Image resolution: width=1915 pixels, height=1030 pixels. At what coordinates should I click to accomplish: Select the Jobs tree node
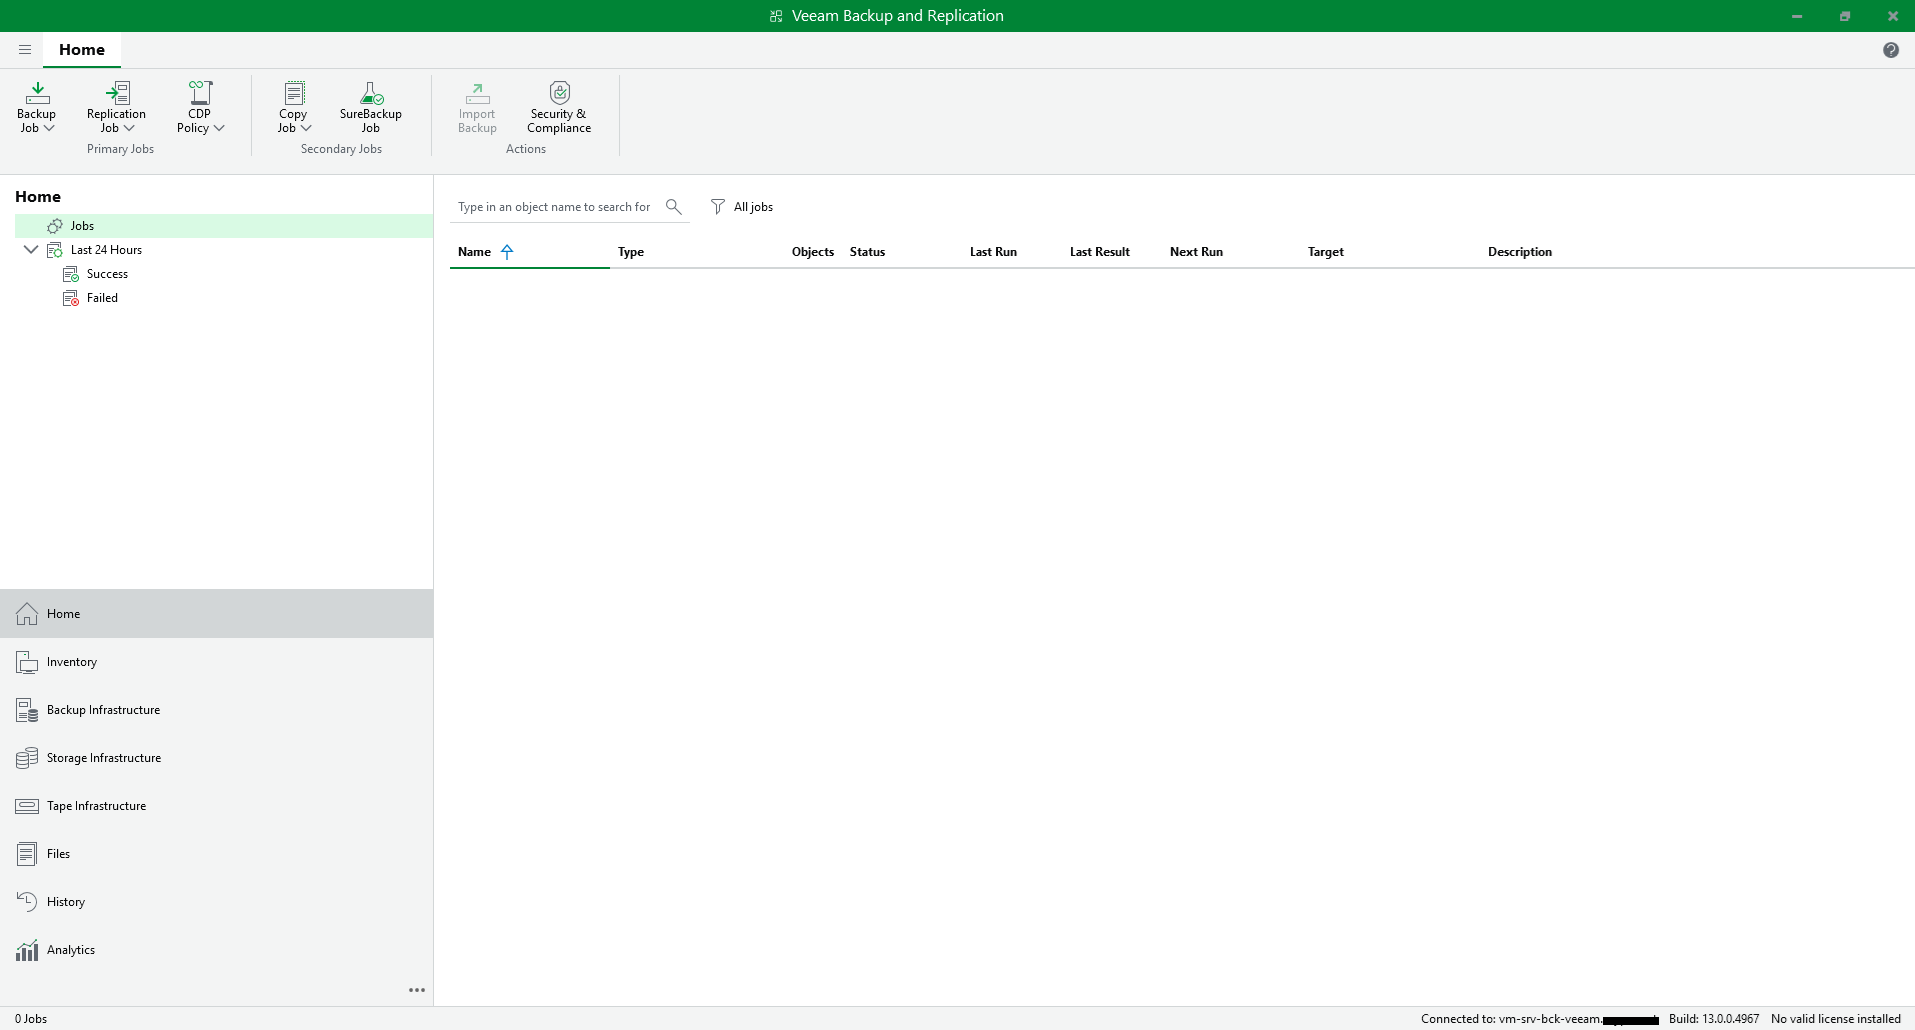click(x=82, y=226)
